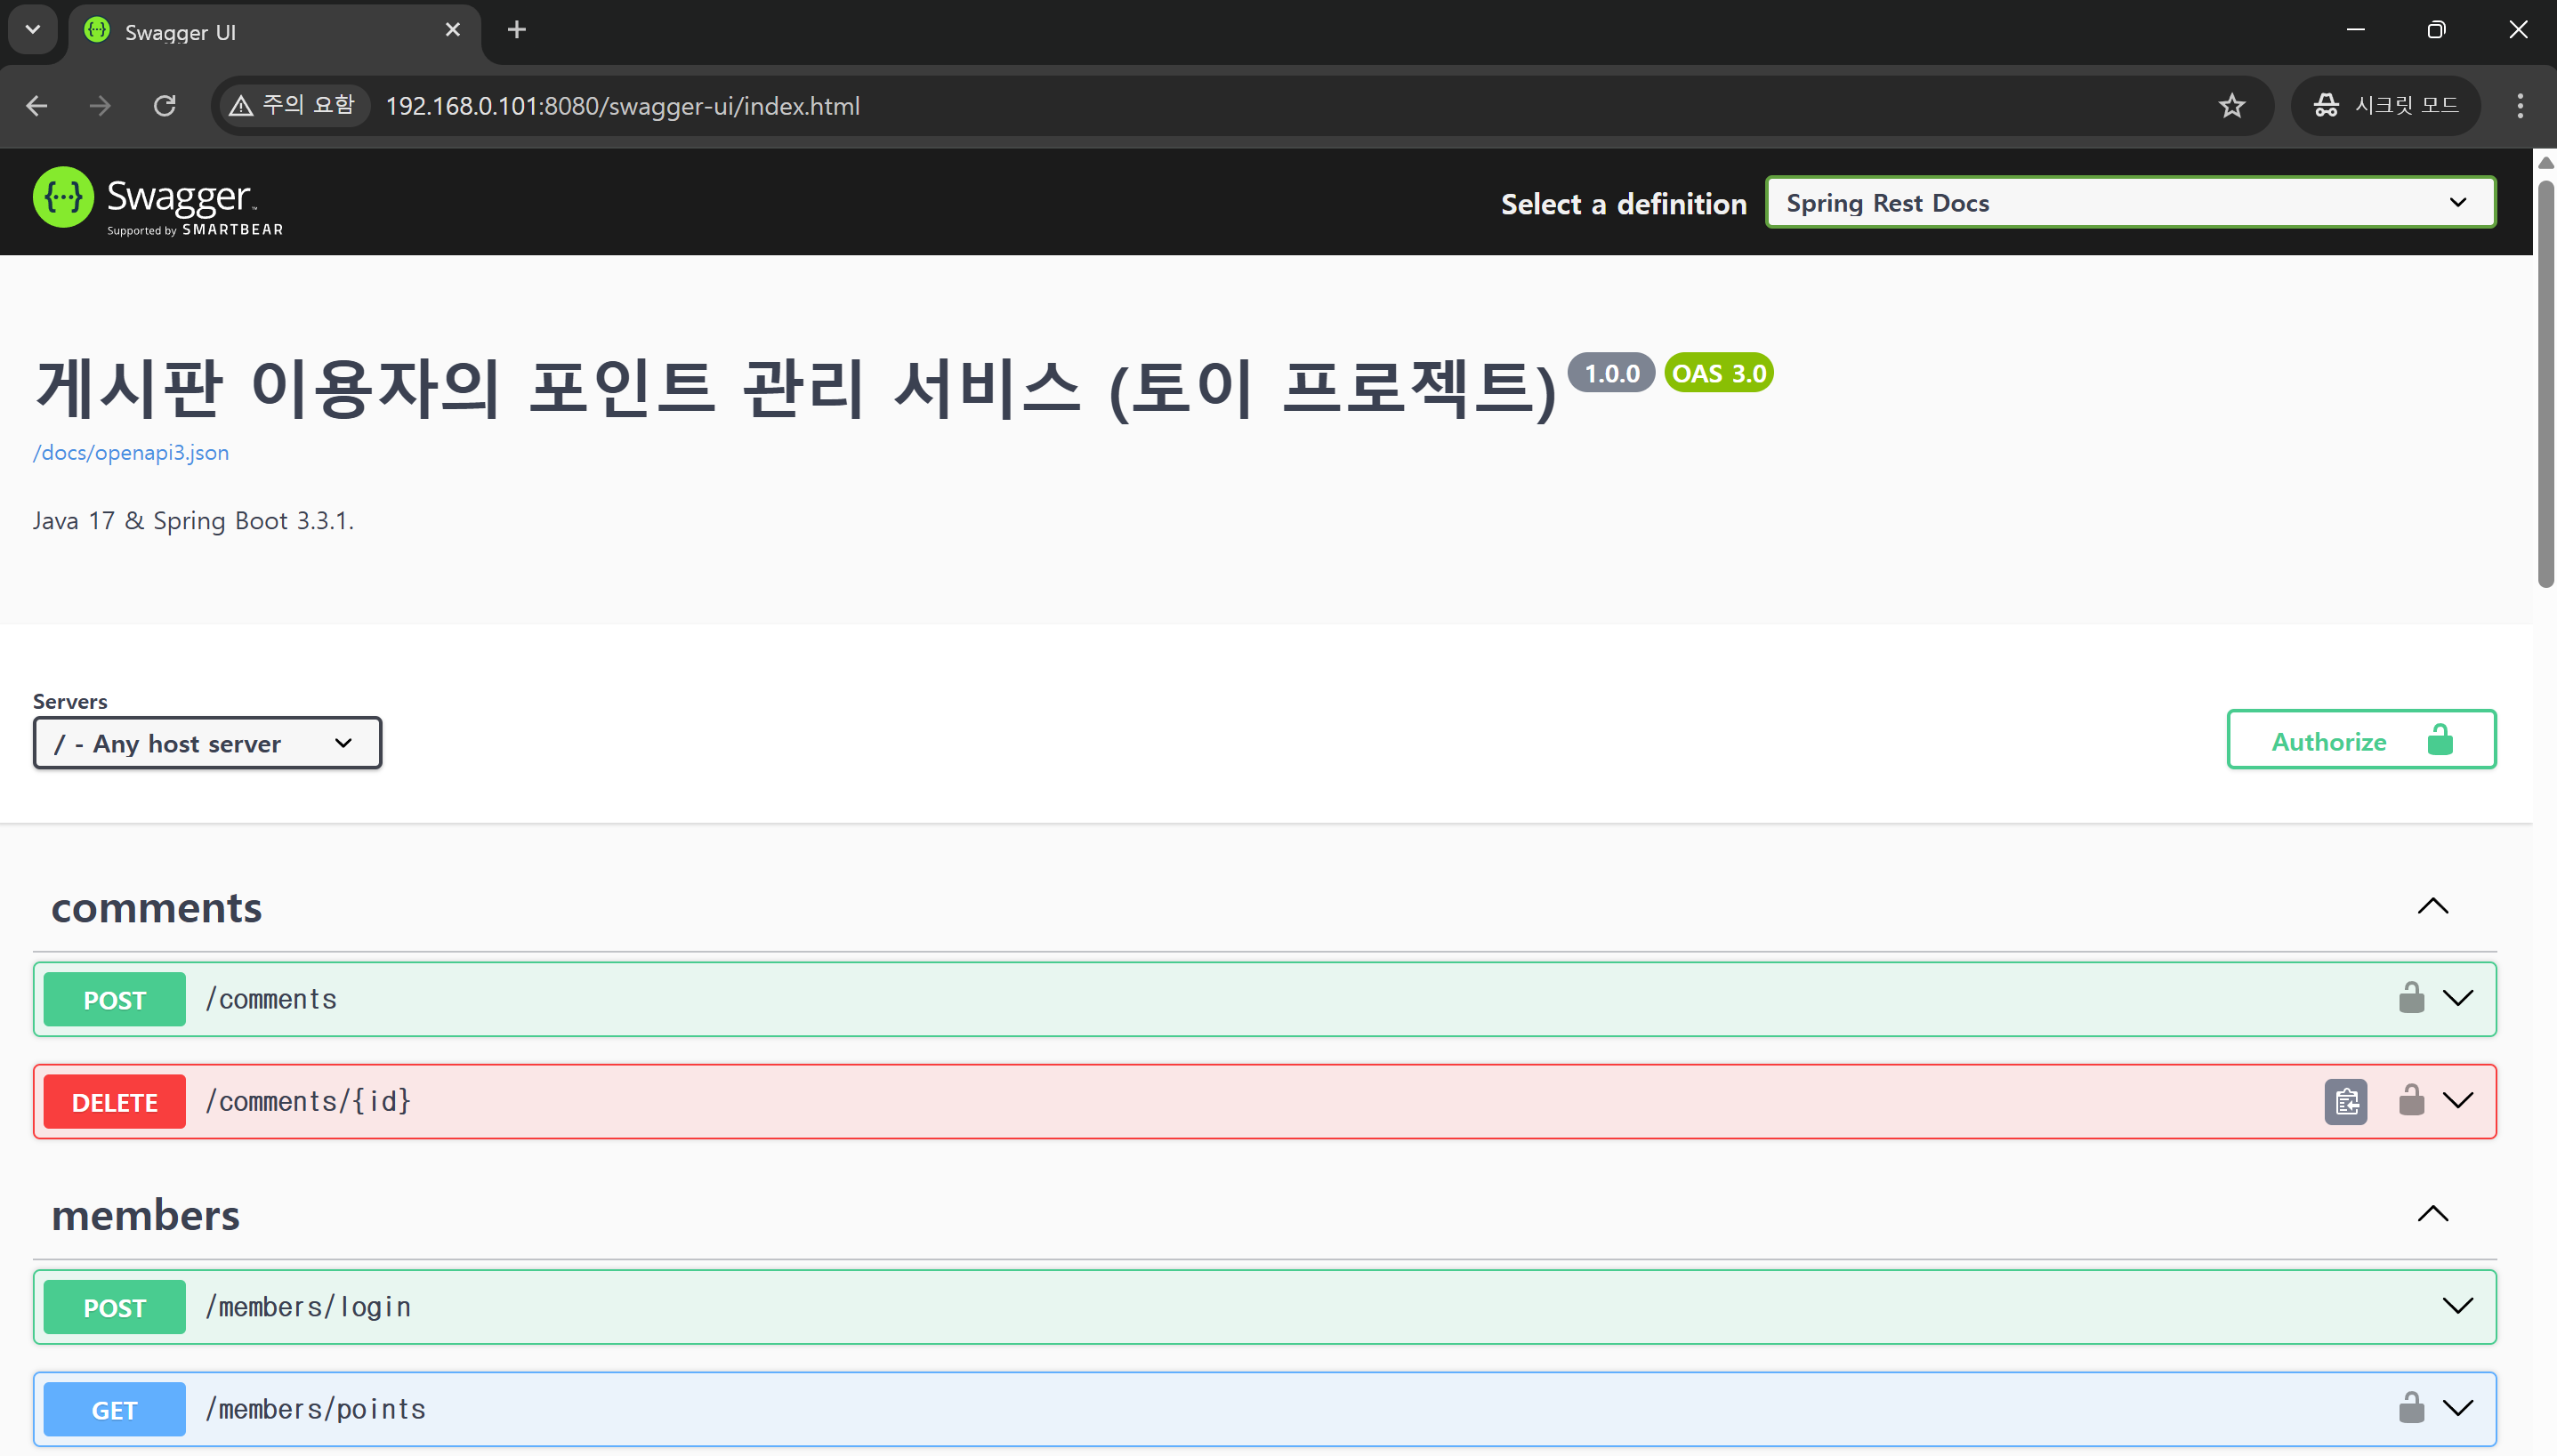
Task: Open the tab search dropdown arrow
Action: click(33, 30)
